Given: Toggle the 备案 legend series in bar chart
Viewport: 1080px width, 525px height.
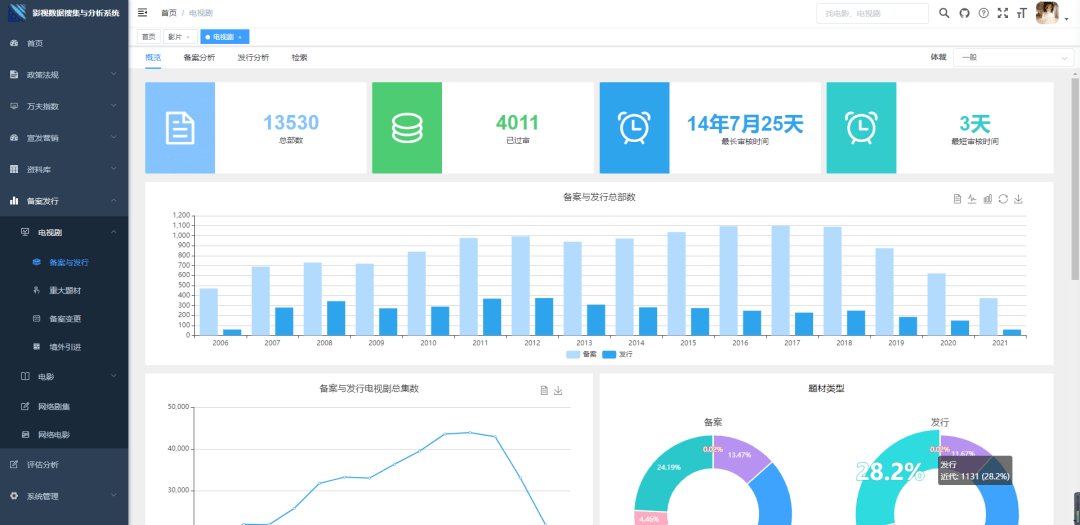Looking at the screenshot, I should [581, 354].
